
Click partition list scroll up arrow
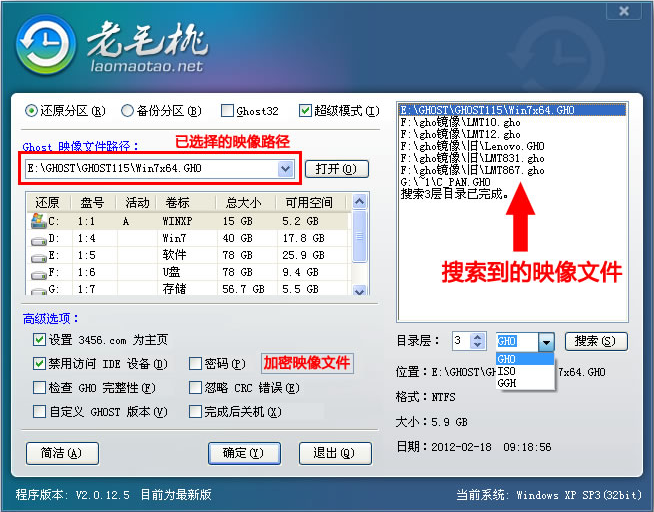click(360, 202)
